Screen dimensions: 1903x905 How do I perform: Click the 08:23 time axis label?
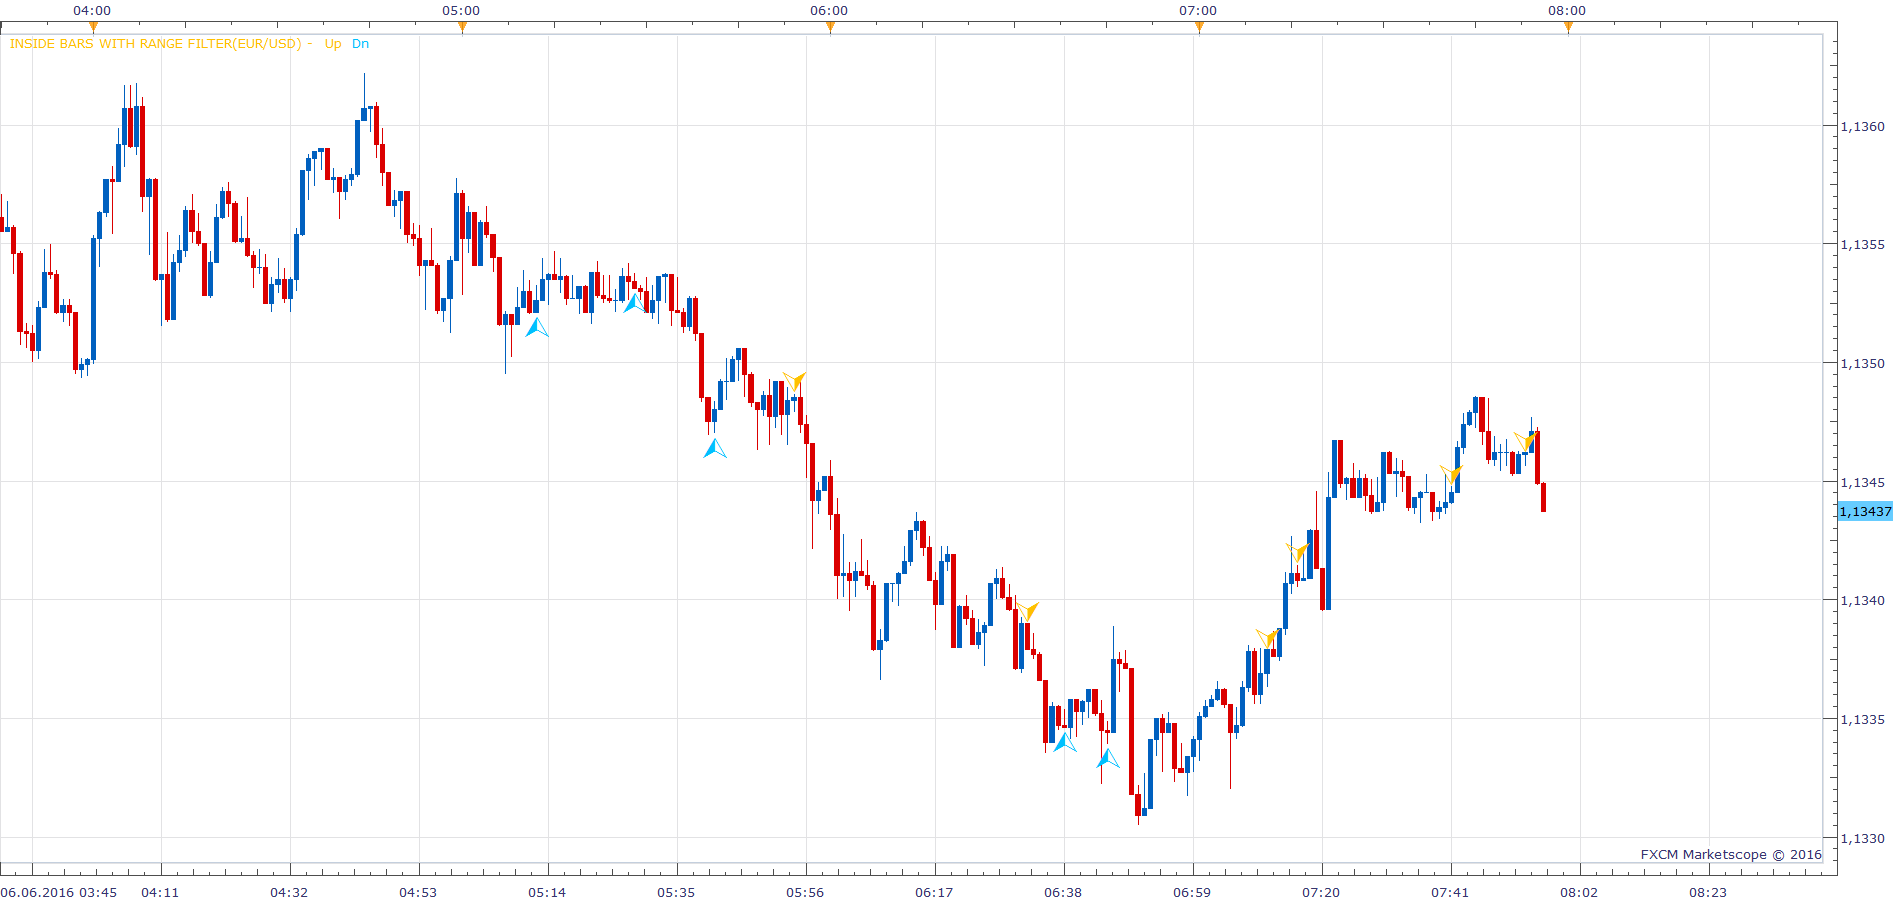click(1708, 892)
